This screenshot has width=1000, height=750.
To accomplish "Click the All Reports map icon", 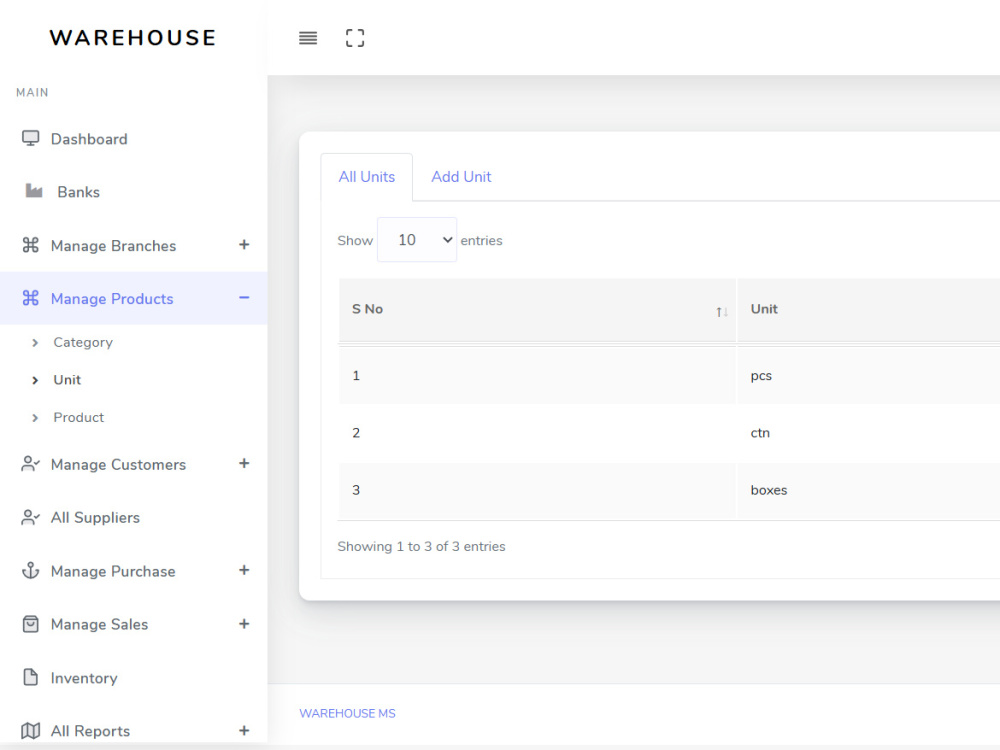I will tap(31, 730).
